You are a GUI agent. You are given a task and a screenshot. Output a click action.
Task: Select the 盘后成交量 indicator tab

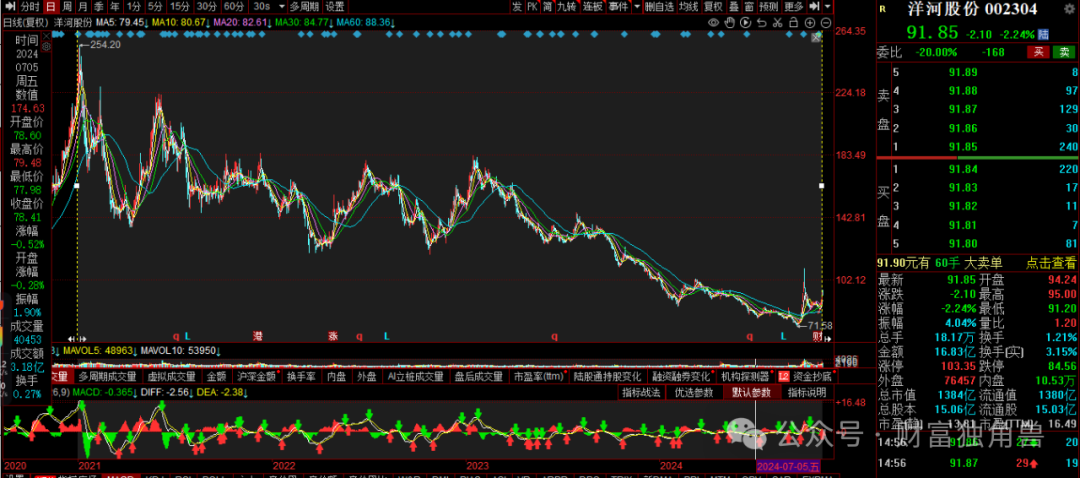pos(479,377)
